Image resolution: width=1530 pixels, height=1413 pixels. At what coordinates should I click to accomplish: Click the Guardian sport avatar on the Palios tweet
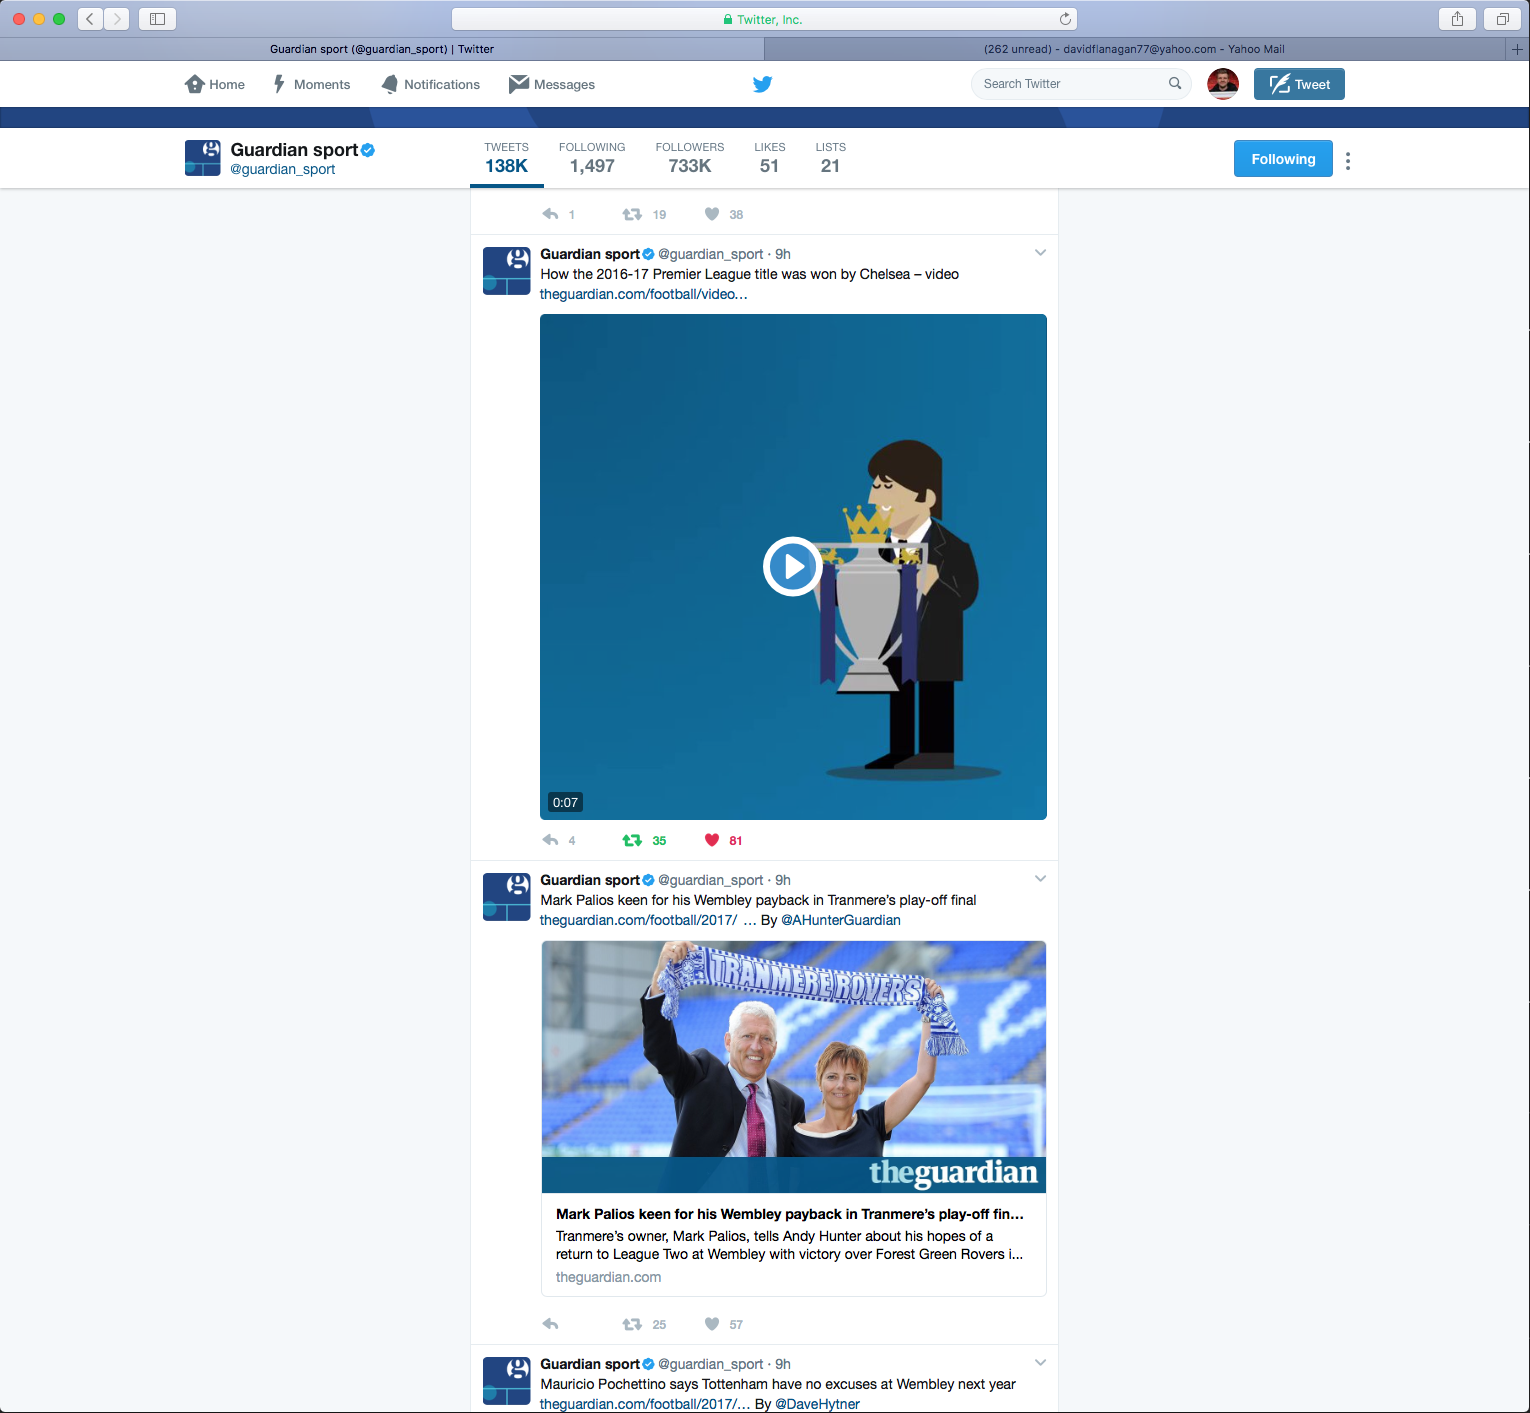(507, 897)
